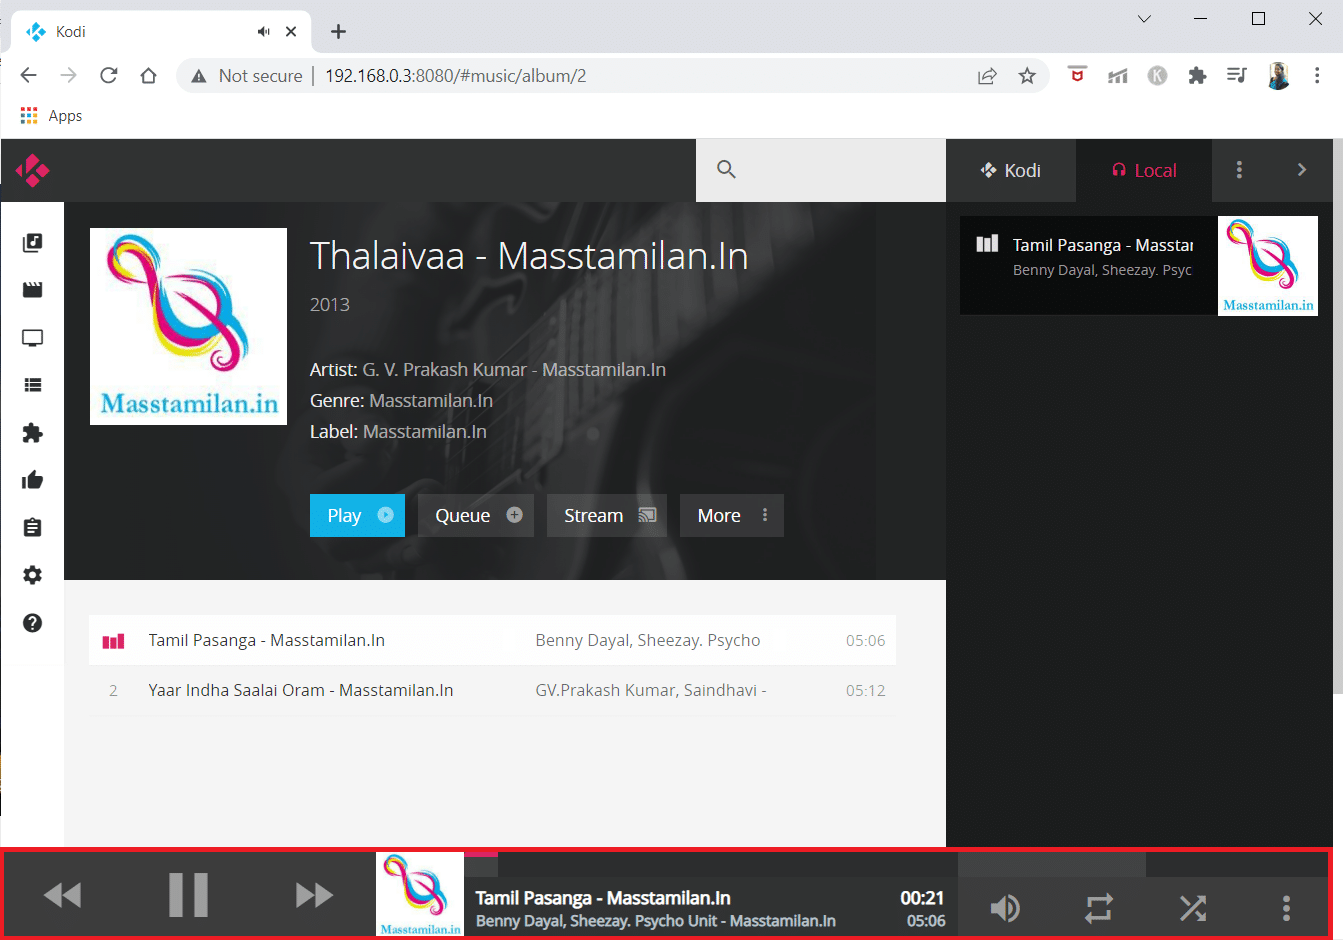Viewport: 1343px width, 940px height.
Task: Switch to the Local player tab
Action: click(x=1144, y=170)
